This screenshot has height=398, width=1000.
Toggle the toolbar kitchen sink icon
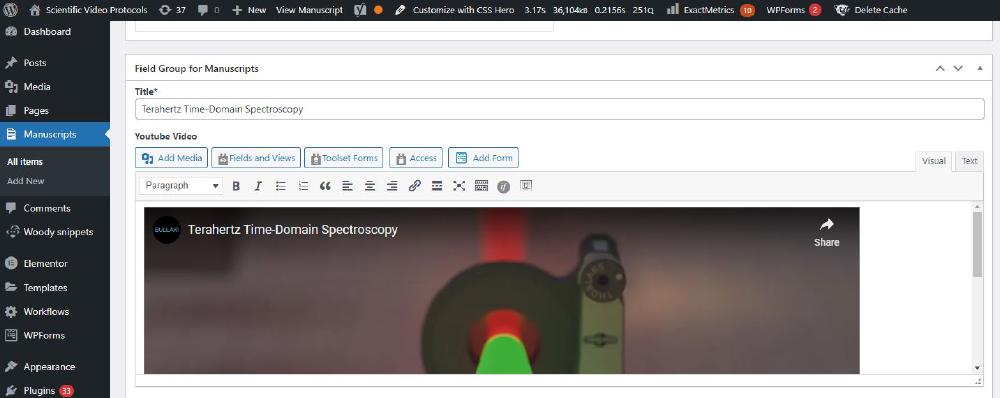tap(482, 186)
